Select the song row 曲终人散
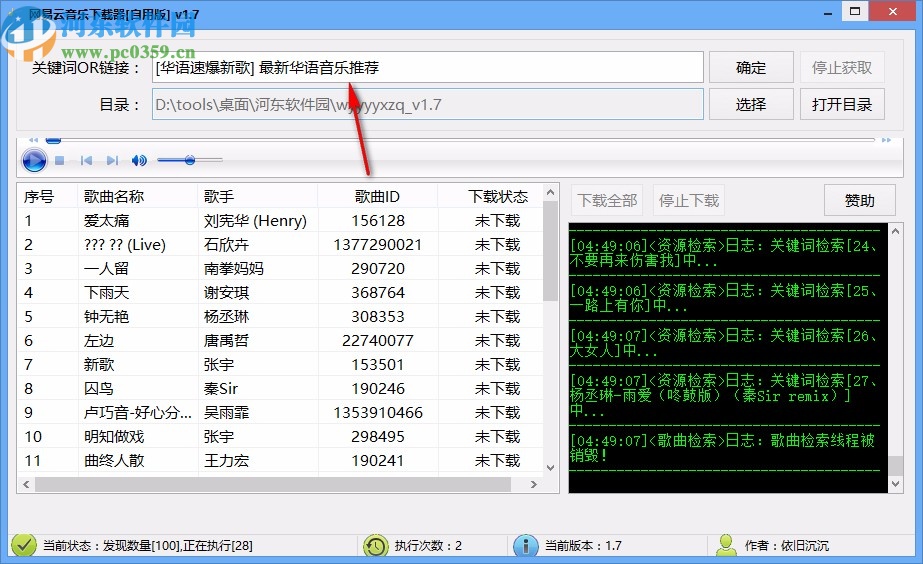923x564 pixels. [280, 460]
